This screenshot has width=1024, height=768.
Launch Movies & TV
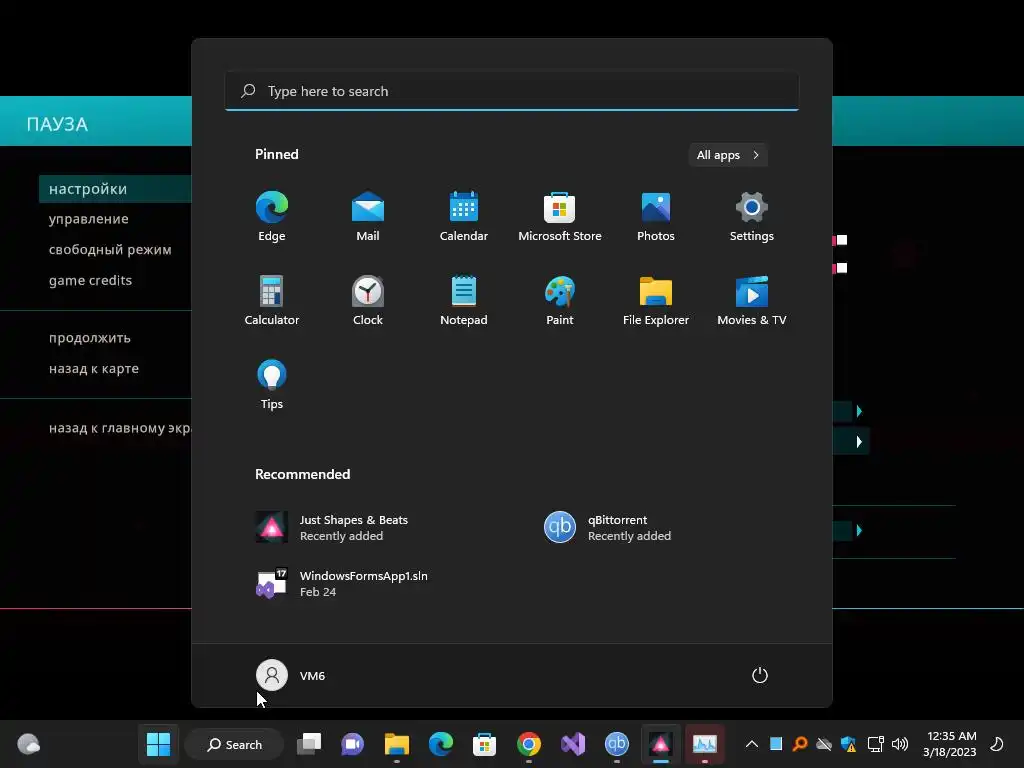click(x=752, y=300)
